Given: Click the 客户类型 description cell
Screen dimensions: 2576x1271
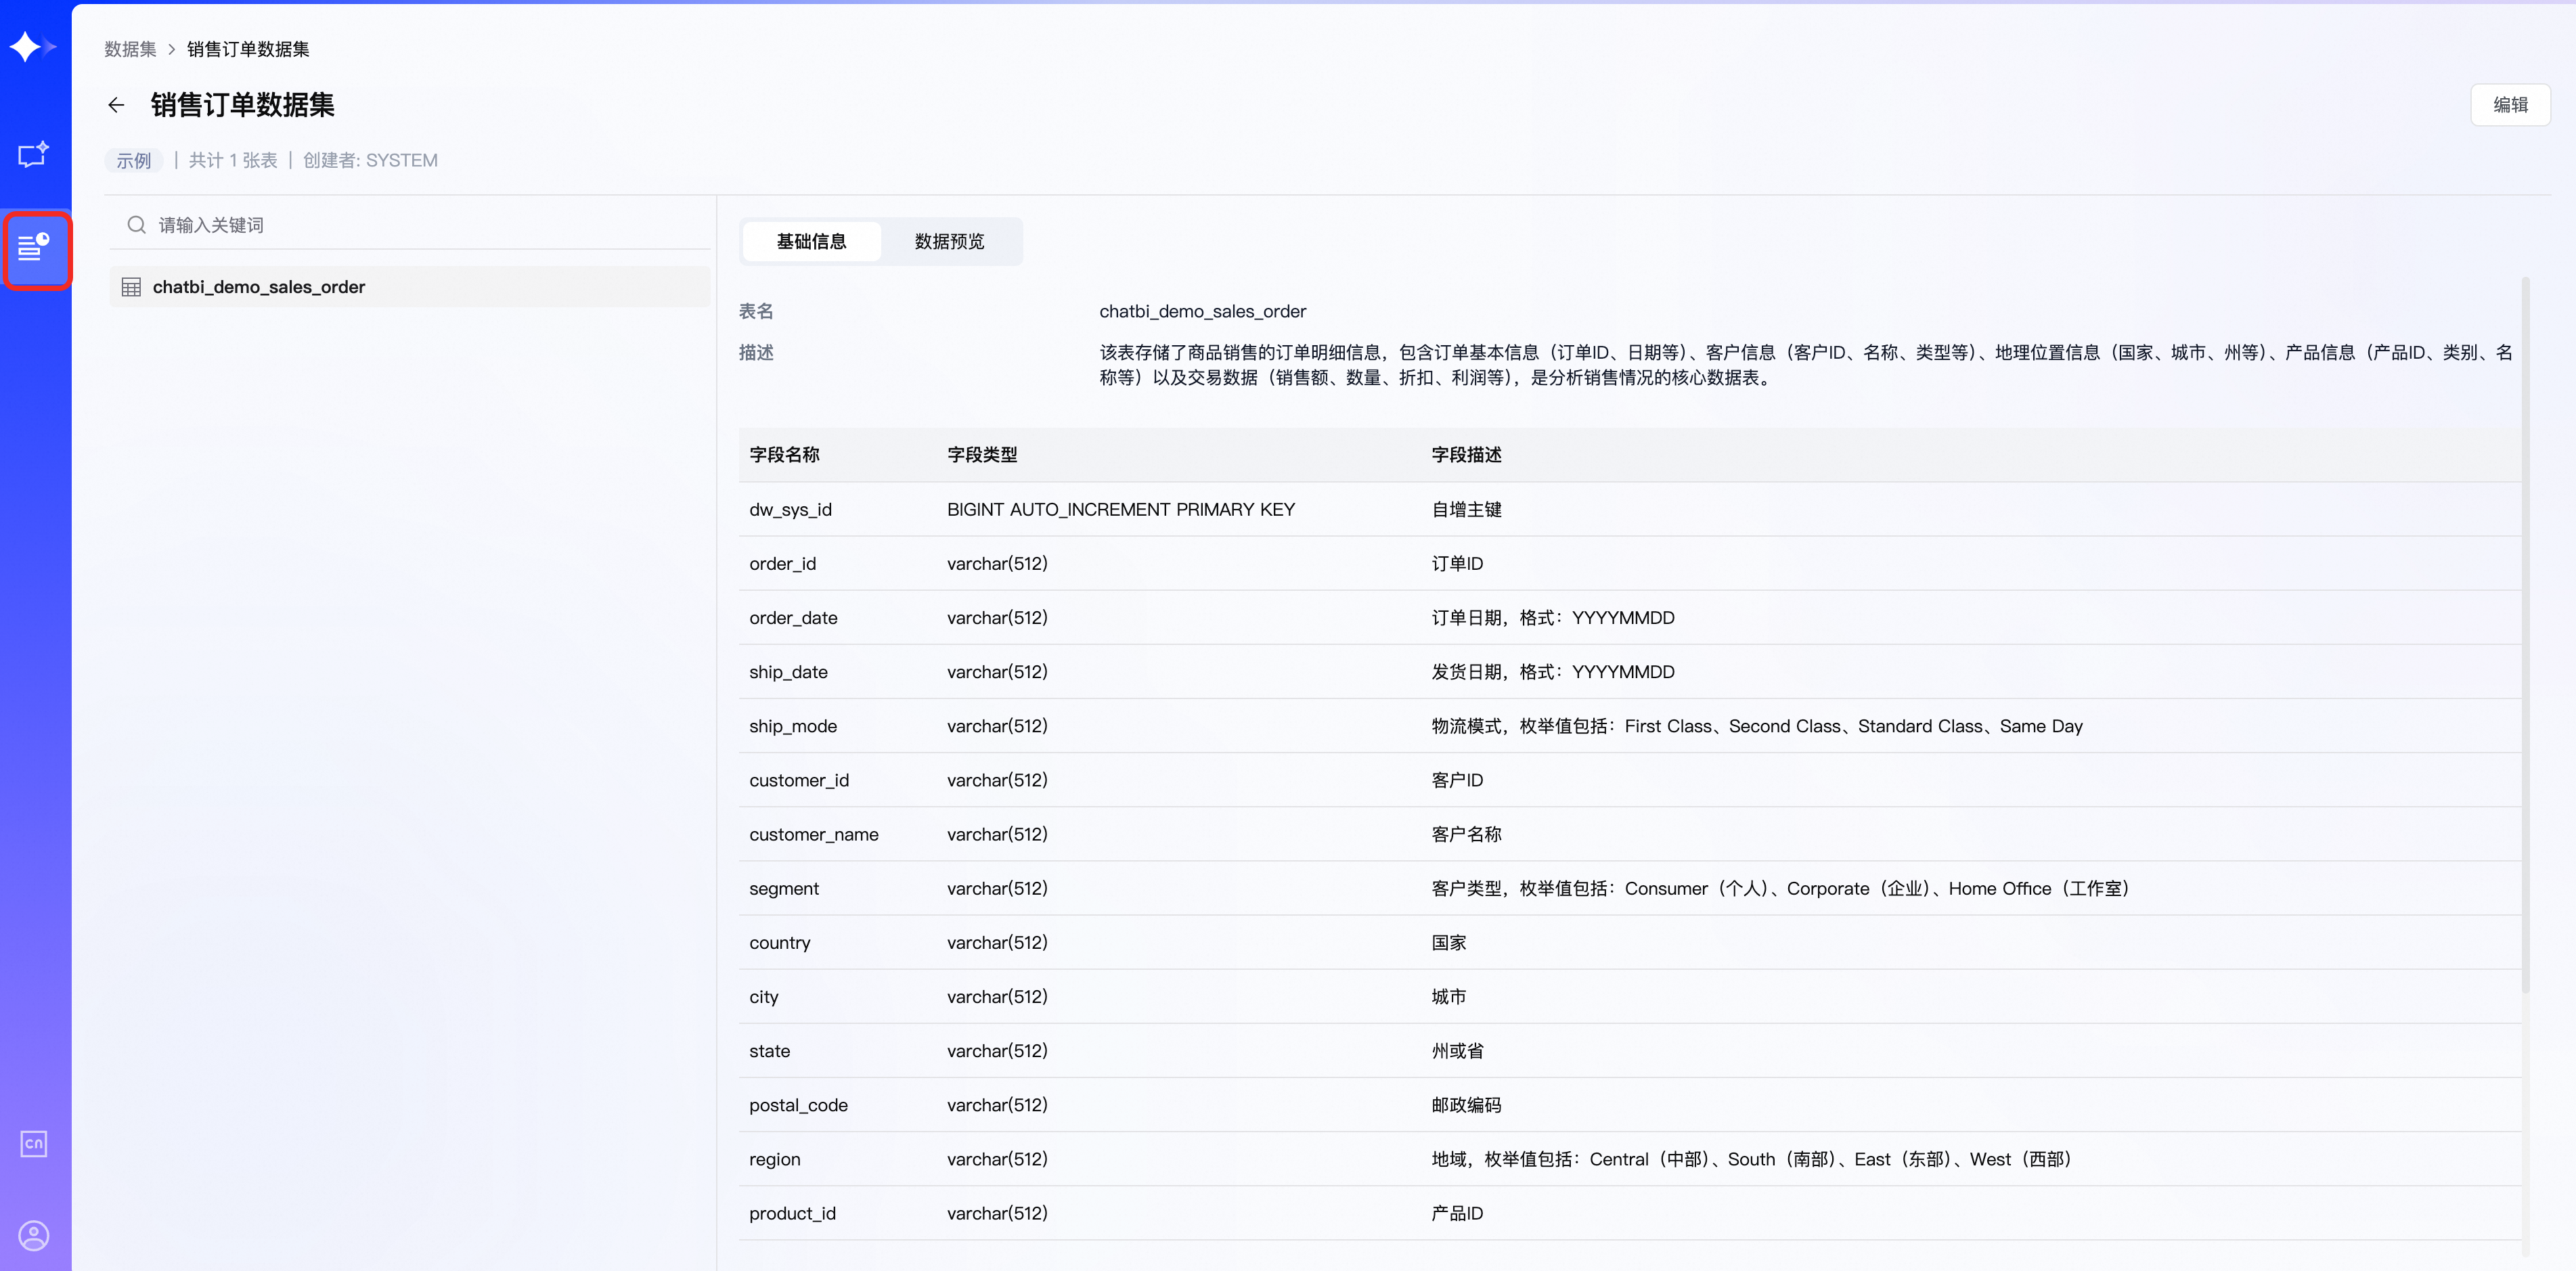Looking at the screenshot, I should tap(1781, 888).
